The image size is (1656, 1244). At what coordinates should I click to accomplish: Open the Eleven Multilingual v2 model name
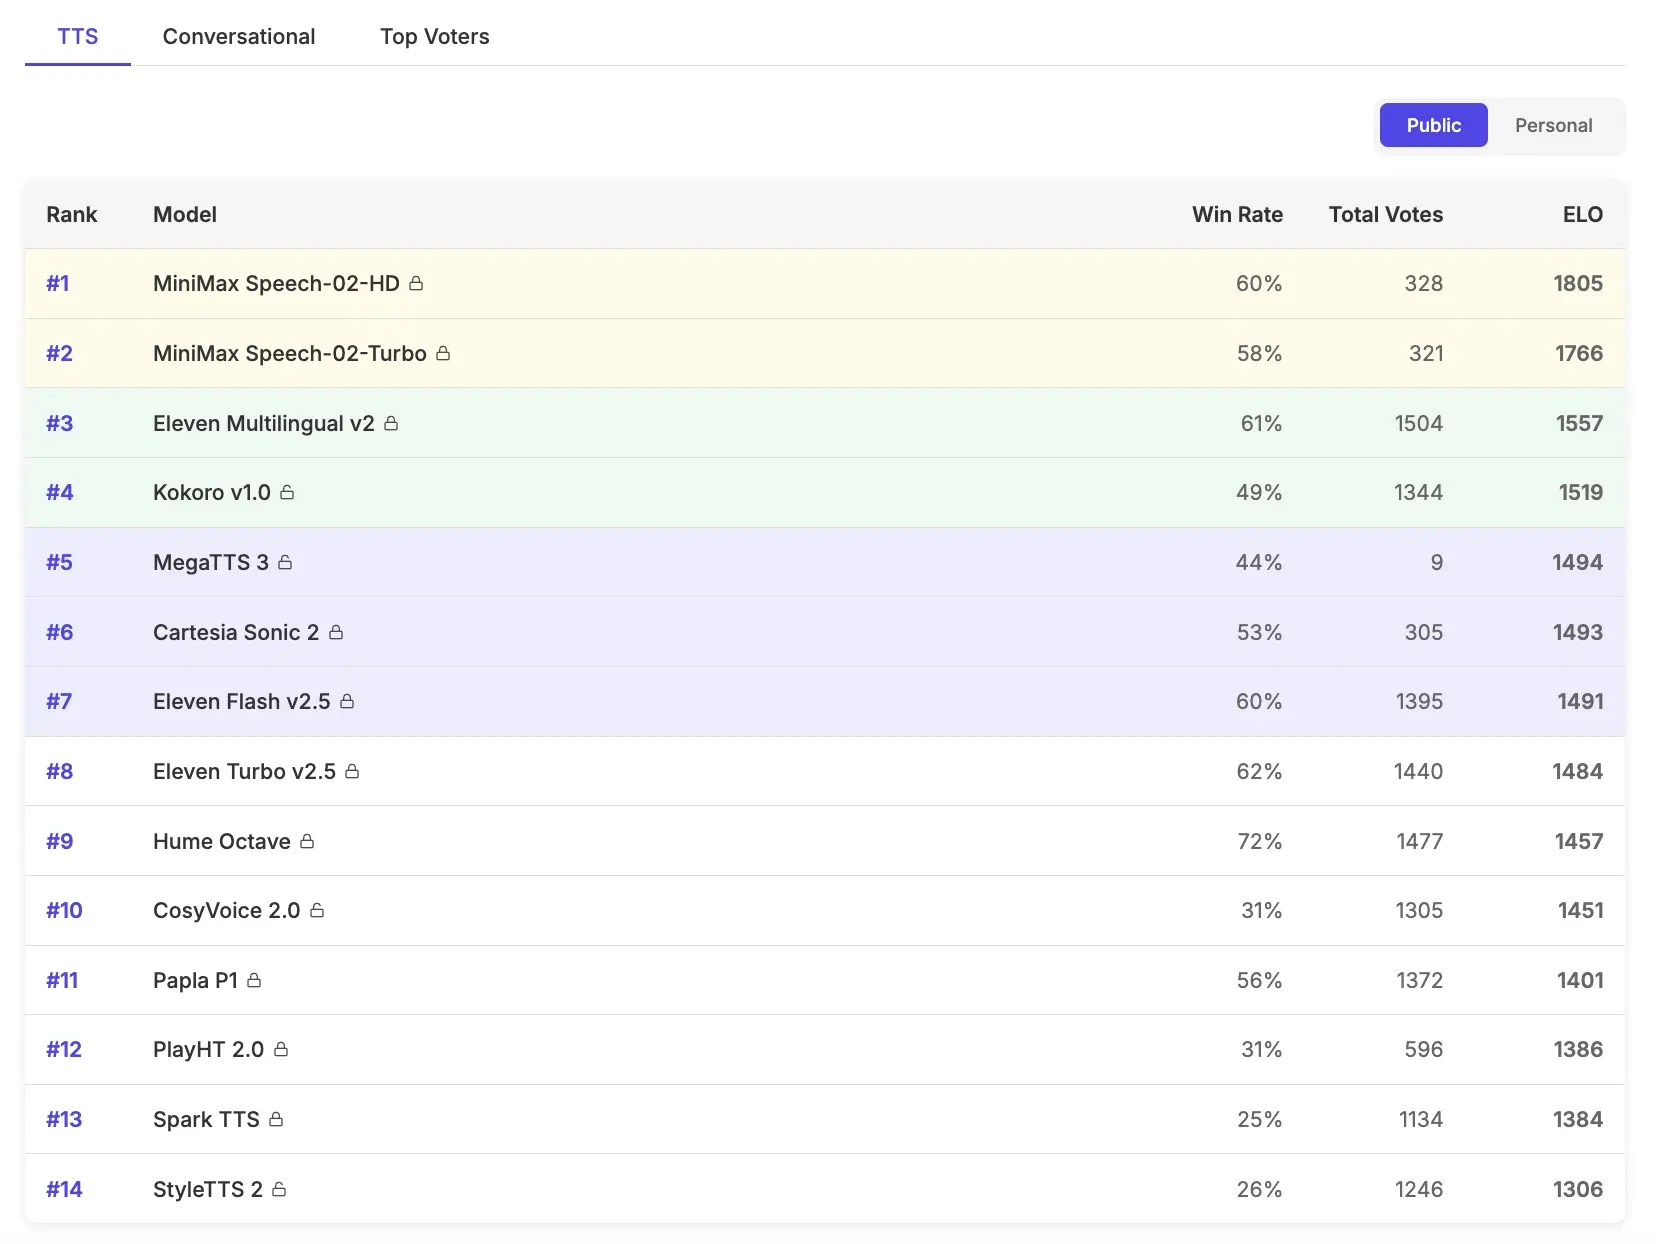point(264,424)
